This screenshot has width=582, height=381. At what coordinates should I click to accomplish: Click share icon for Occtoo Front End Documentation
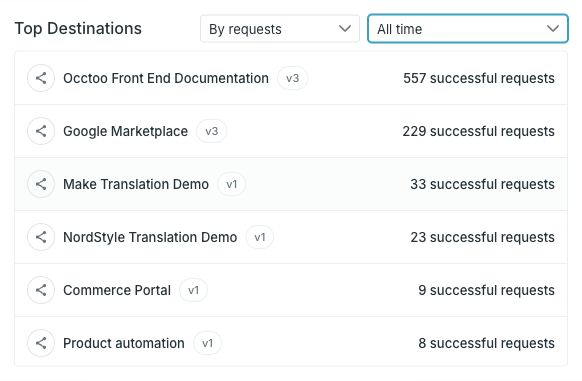(x=41, y=78)
